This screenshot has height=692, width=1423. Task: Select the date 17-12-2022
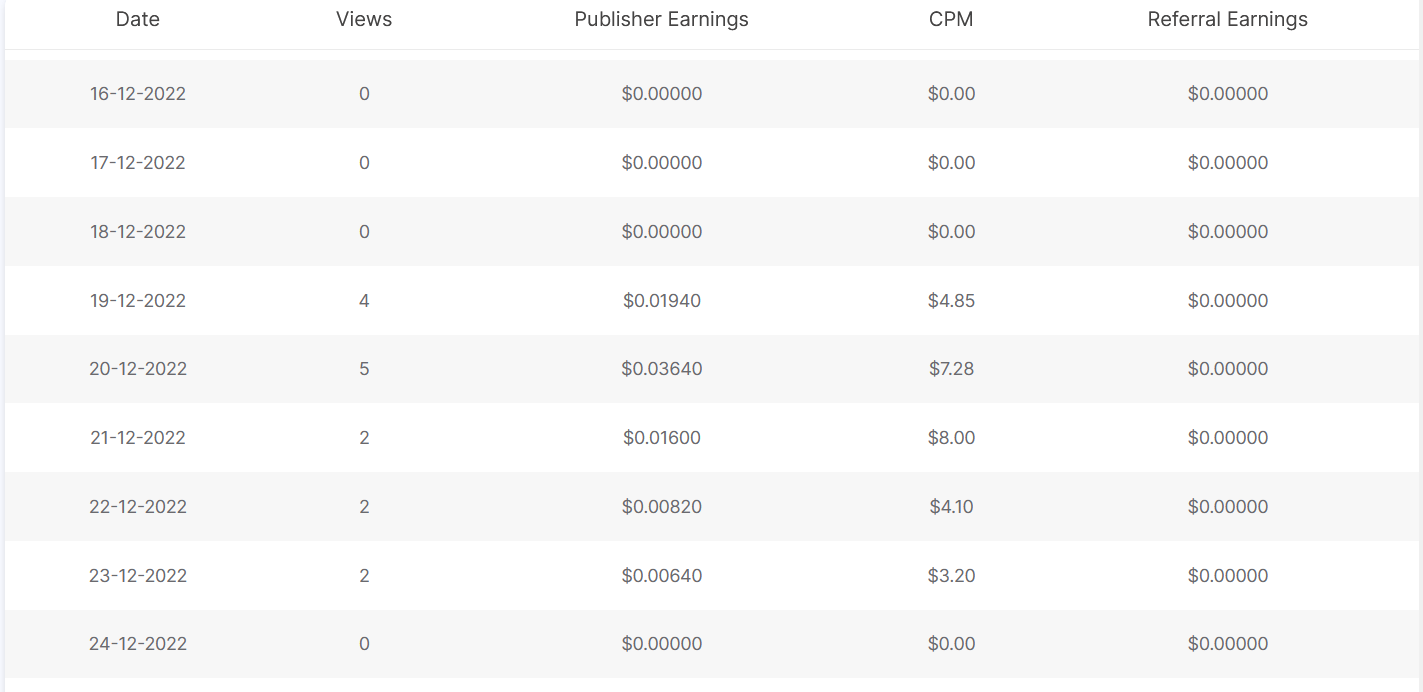point(138,163)
